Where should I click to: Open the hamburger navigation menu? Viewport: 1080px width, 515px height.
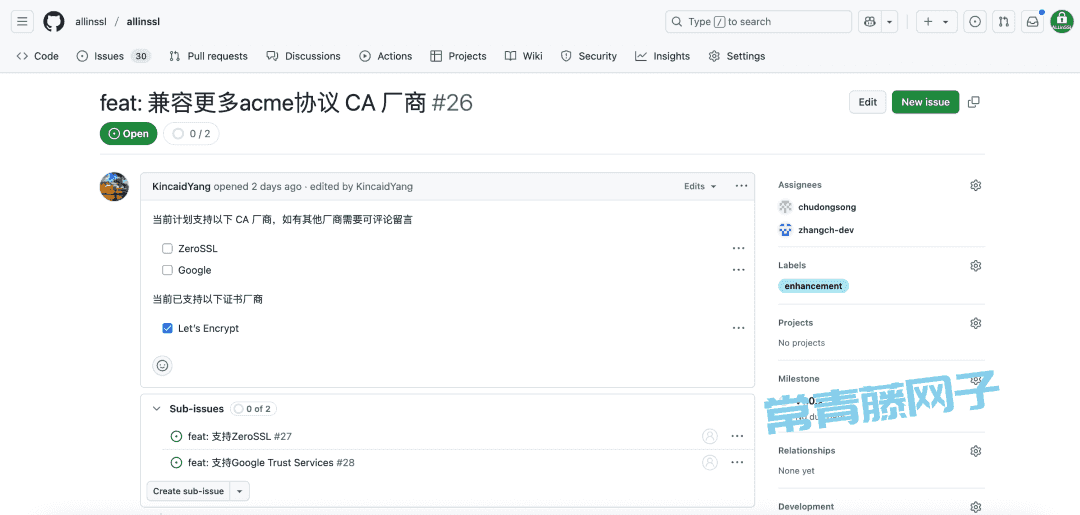point(22,21)
